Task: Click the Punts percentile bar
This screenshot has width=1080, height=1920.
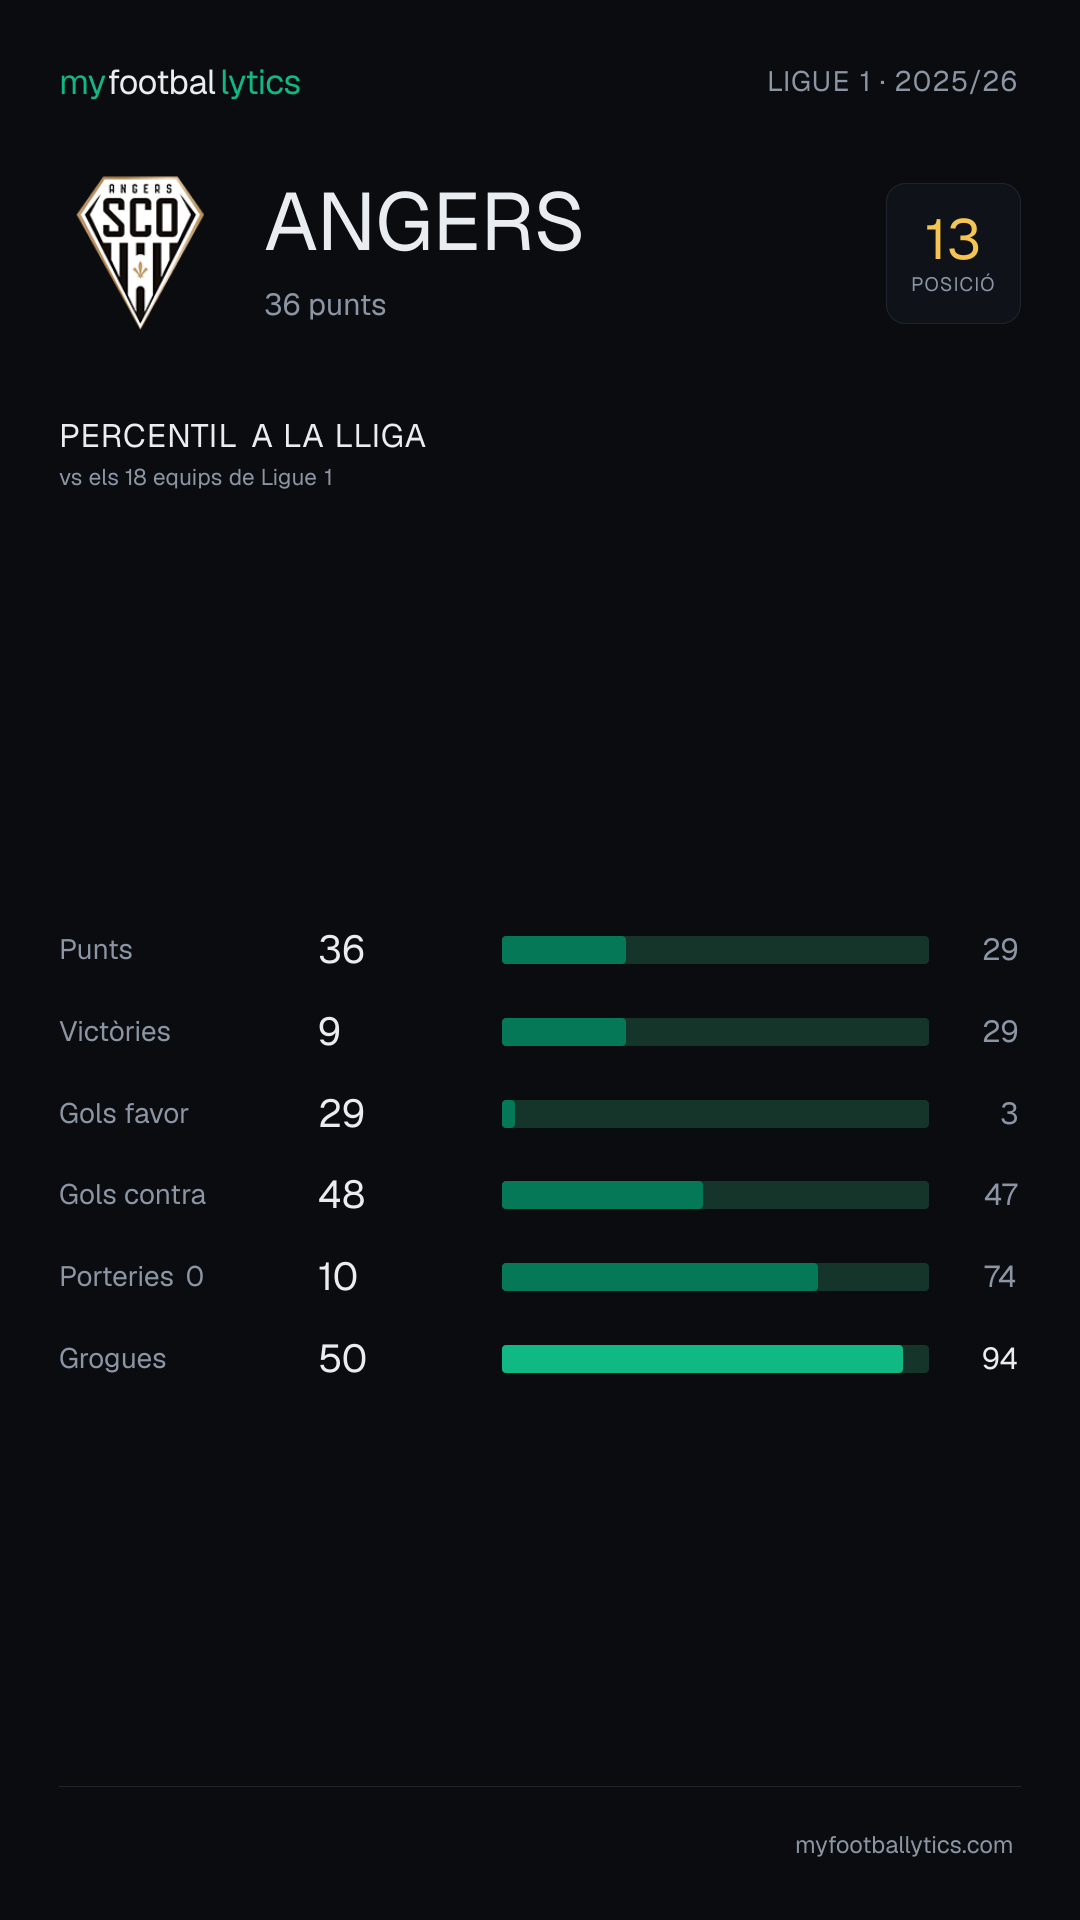Action: pos(715,950)
